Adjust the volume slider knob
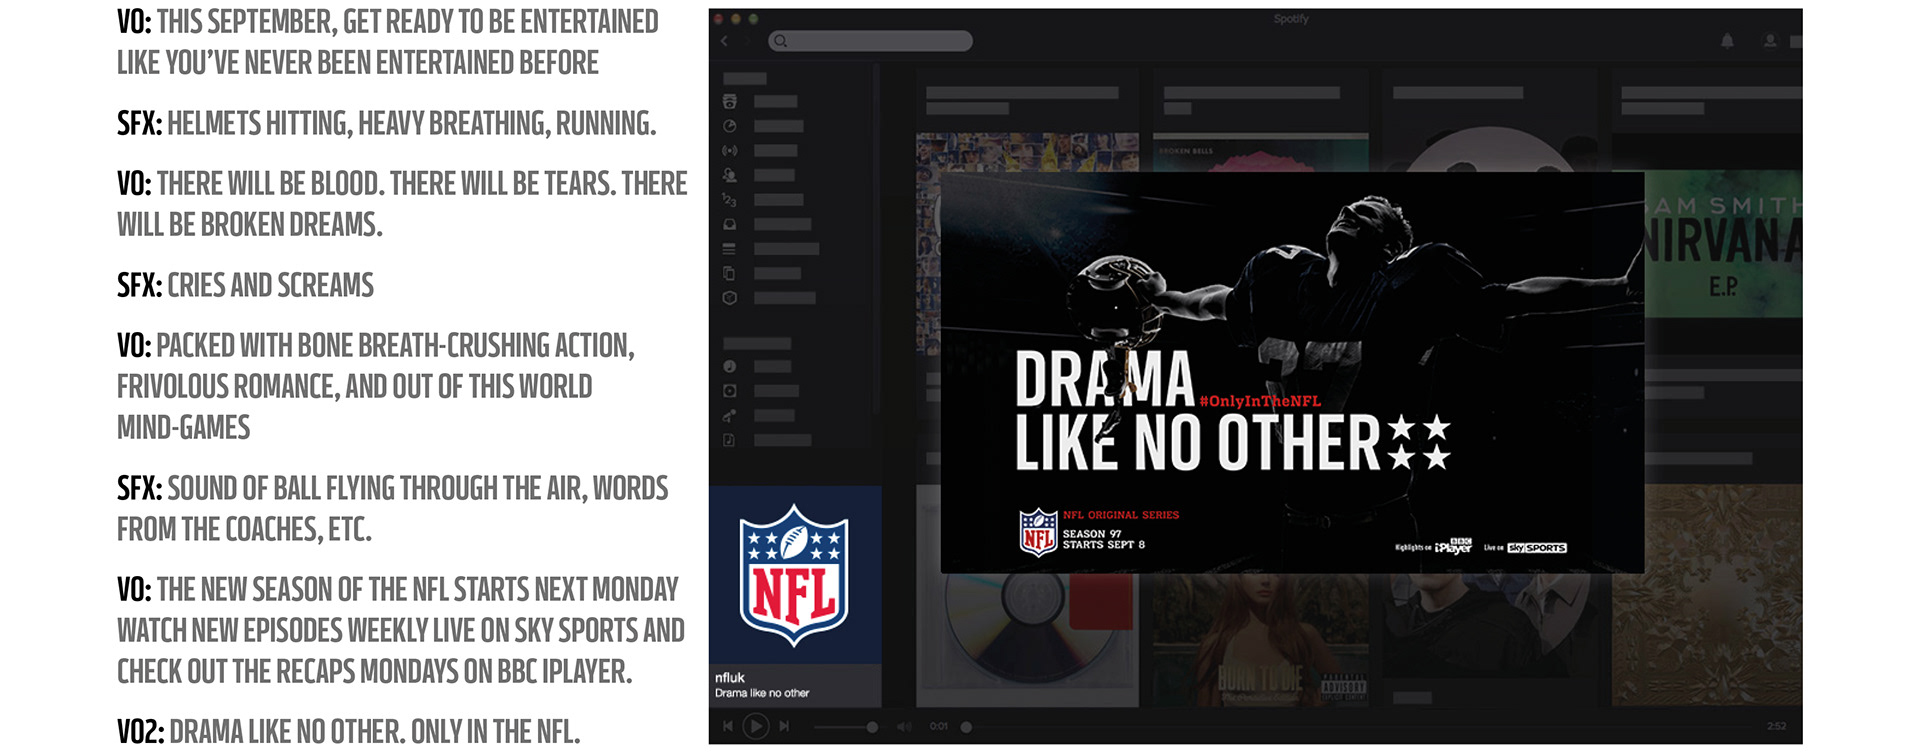This screenshot has height=755, width=1920. 872,727
